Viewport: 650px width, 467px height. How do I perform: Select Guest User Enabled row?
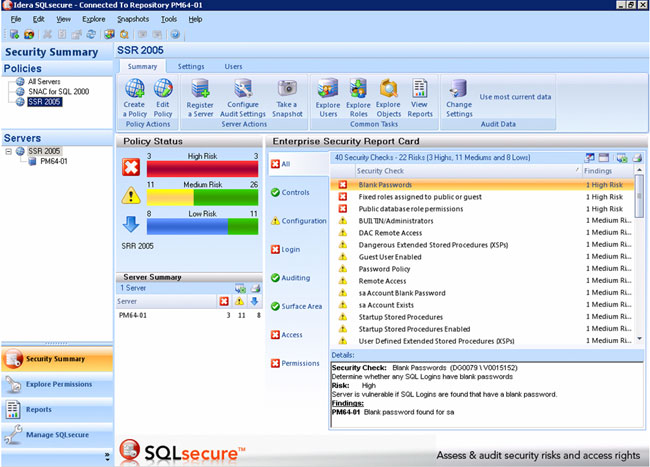point(483,257)
